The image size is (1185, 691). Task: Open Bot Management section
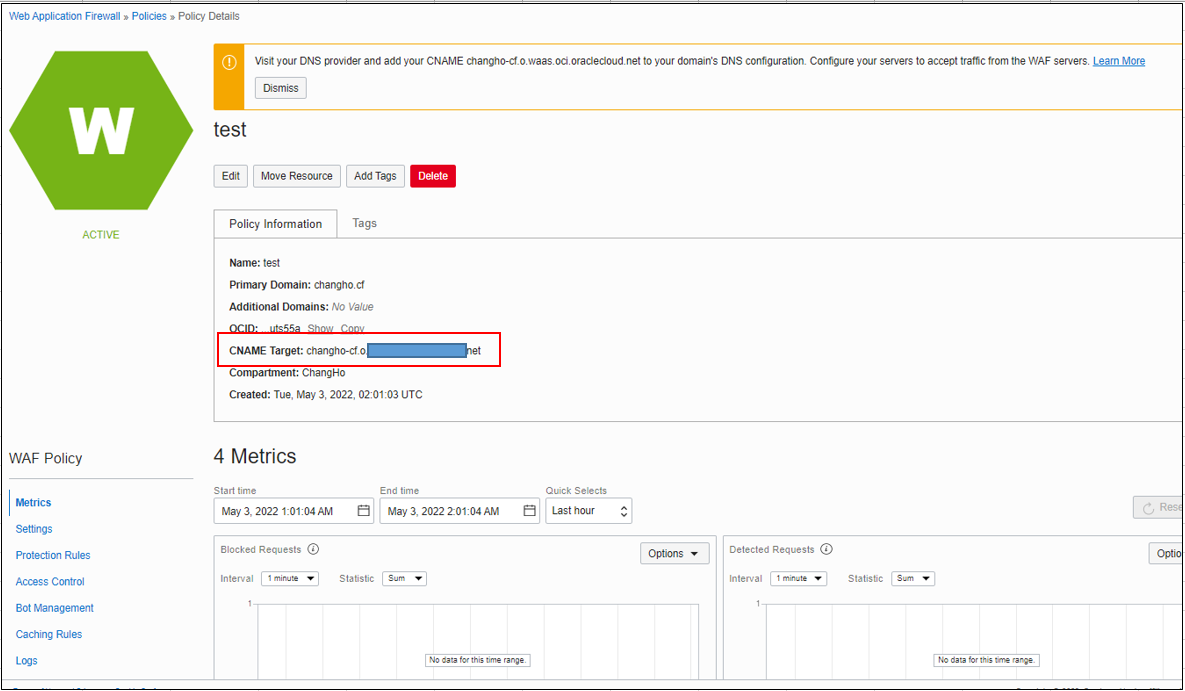(x=54, y=609)
